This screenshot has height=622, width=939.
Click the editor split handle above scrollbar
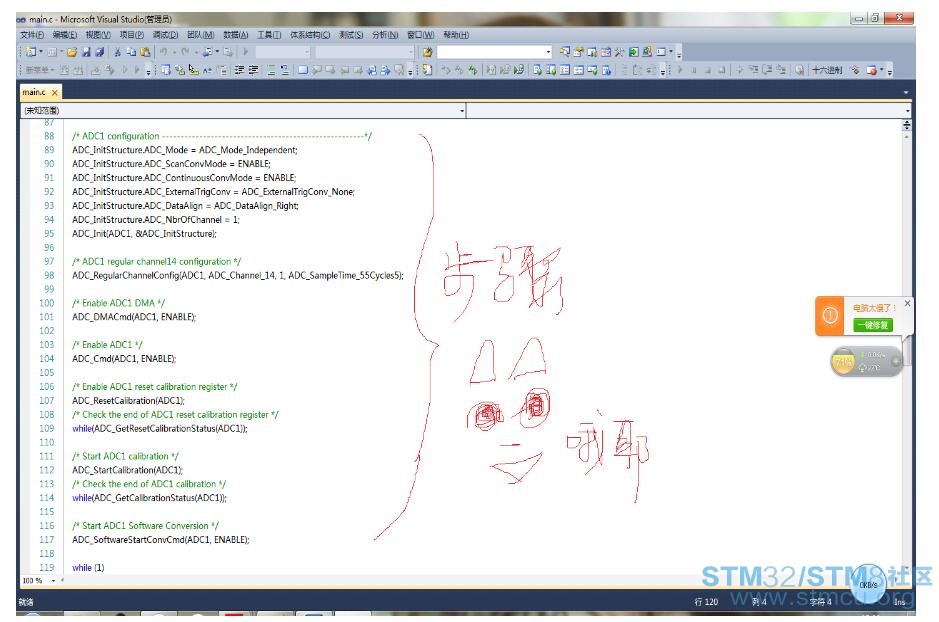[907, 125]
